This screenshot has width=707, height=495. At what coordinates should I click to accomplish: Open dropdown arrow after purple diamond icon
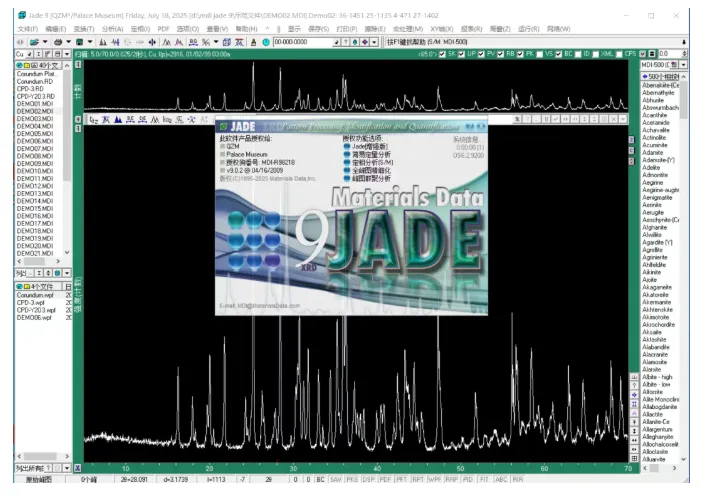point(374,42)
